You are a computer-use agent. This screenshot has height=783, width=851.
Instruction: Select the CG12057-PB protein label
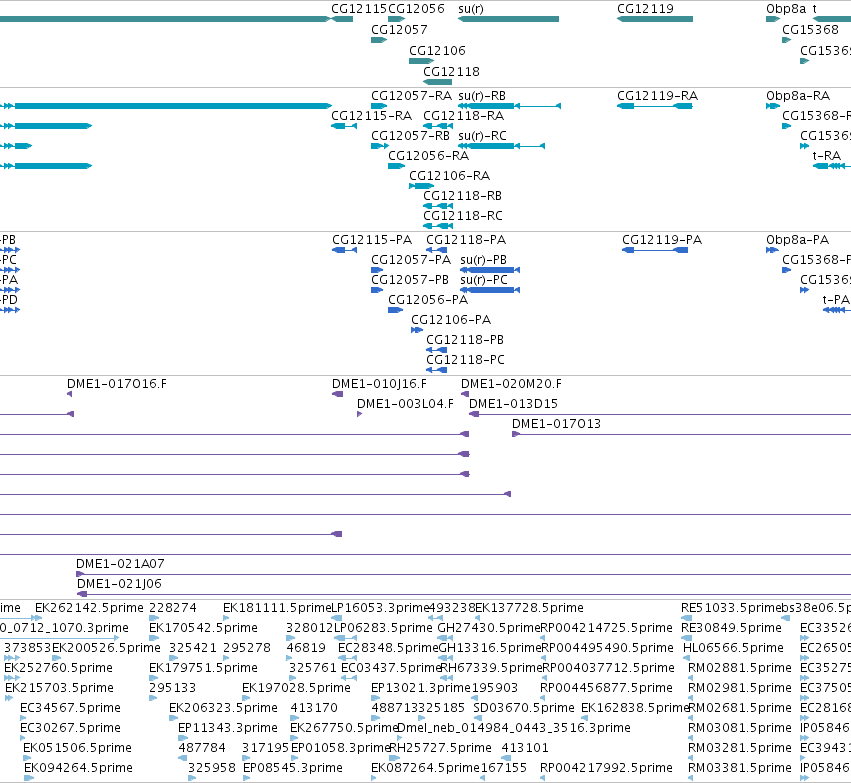click(x=410, y=280)
